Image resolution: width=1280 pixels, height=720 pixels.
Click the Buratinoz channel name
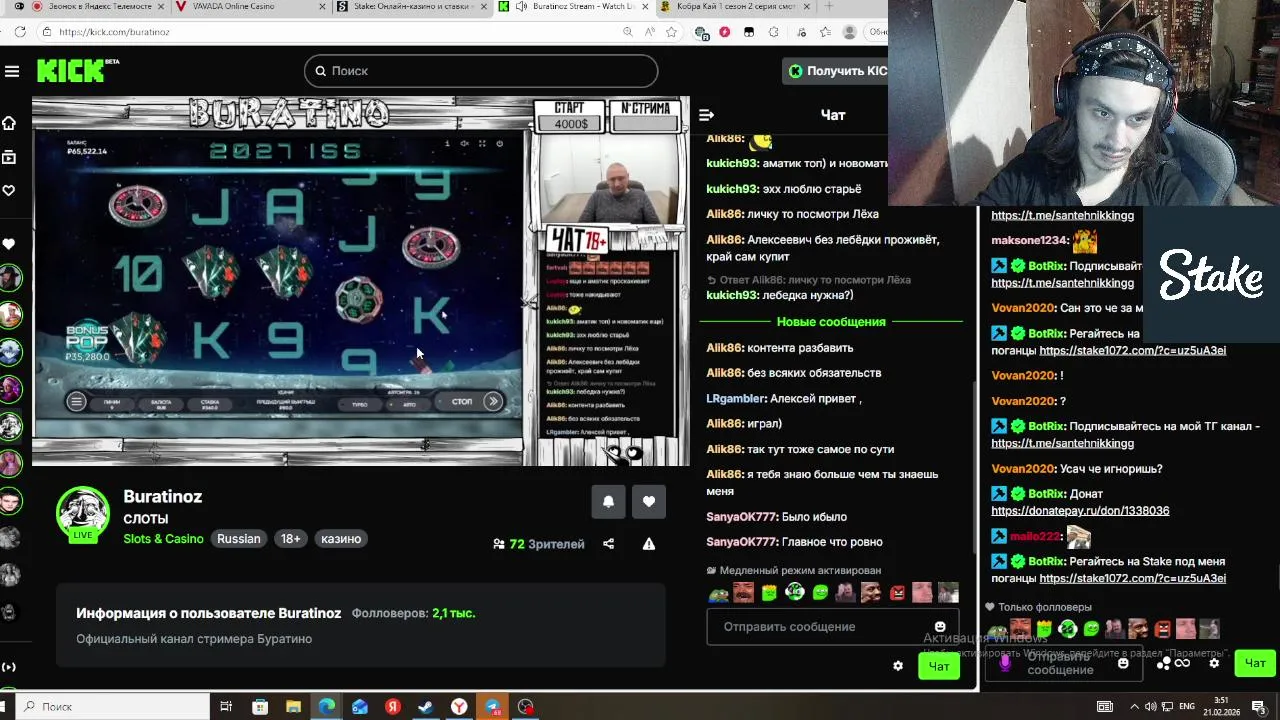coord(163,497)
